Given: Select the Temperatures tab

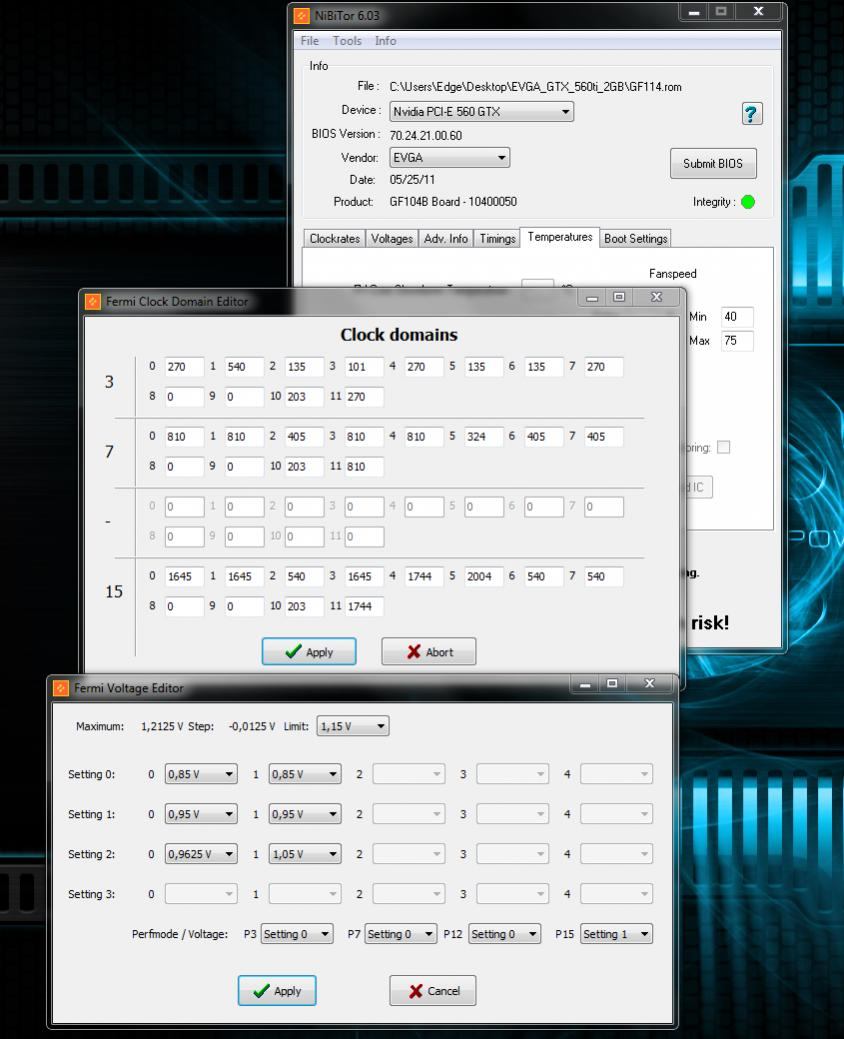Looking at the screenshot, I should point(560,237).
